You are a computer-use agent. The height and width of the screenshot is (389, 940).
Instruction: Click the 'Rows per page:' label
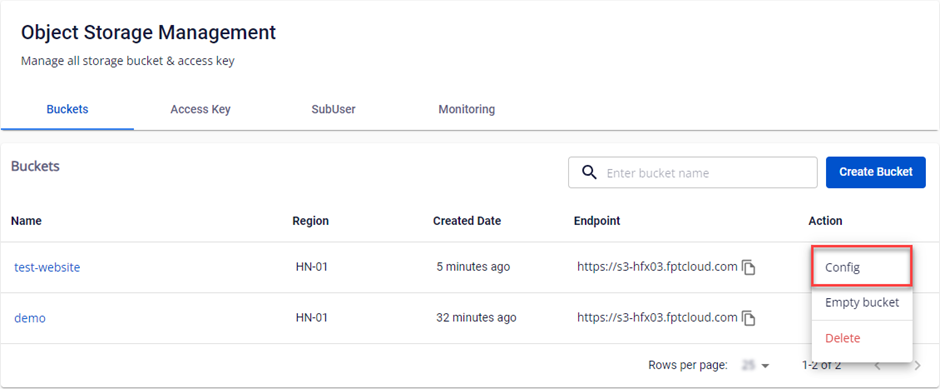click(688, 365)
